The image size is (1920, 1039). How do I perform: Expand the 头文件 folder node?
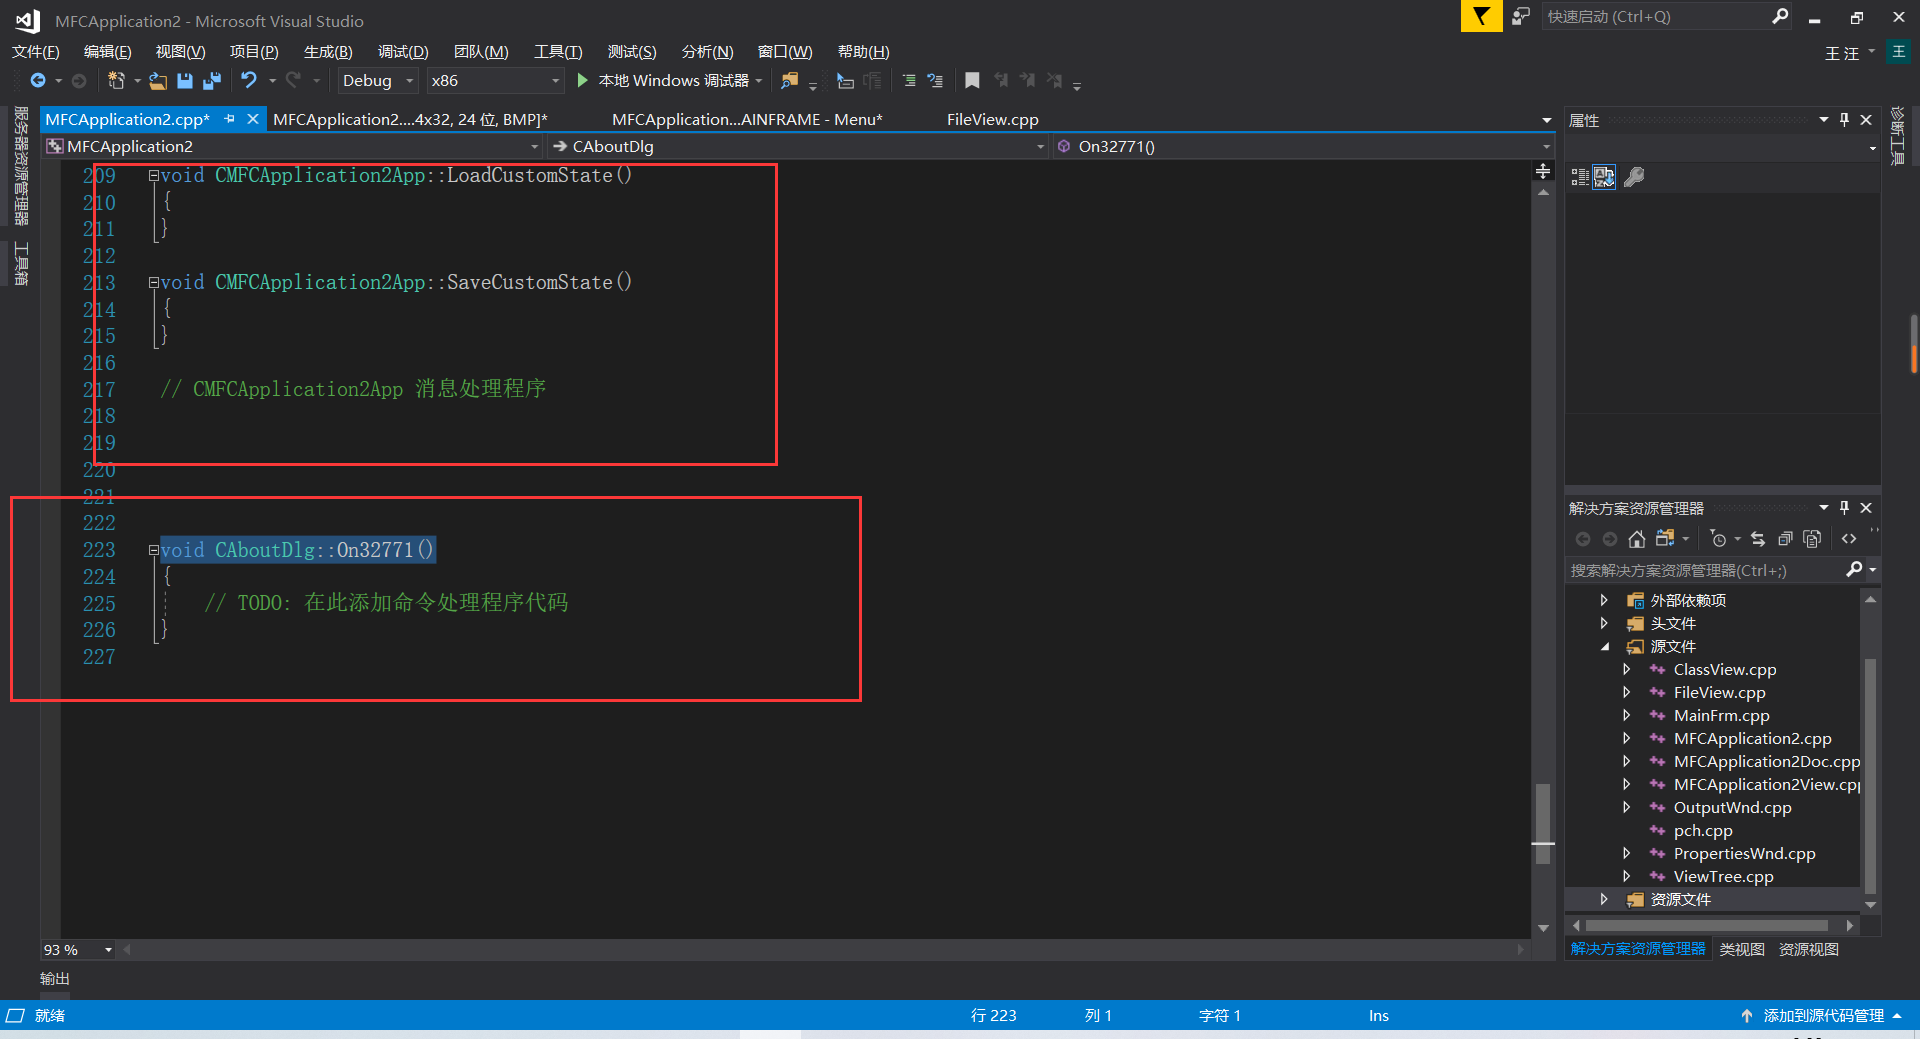1604,623
